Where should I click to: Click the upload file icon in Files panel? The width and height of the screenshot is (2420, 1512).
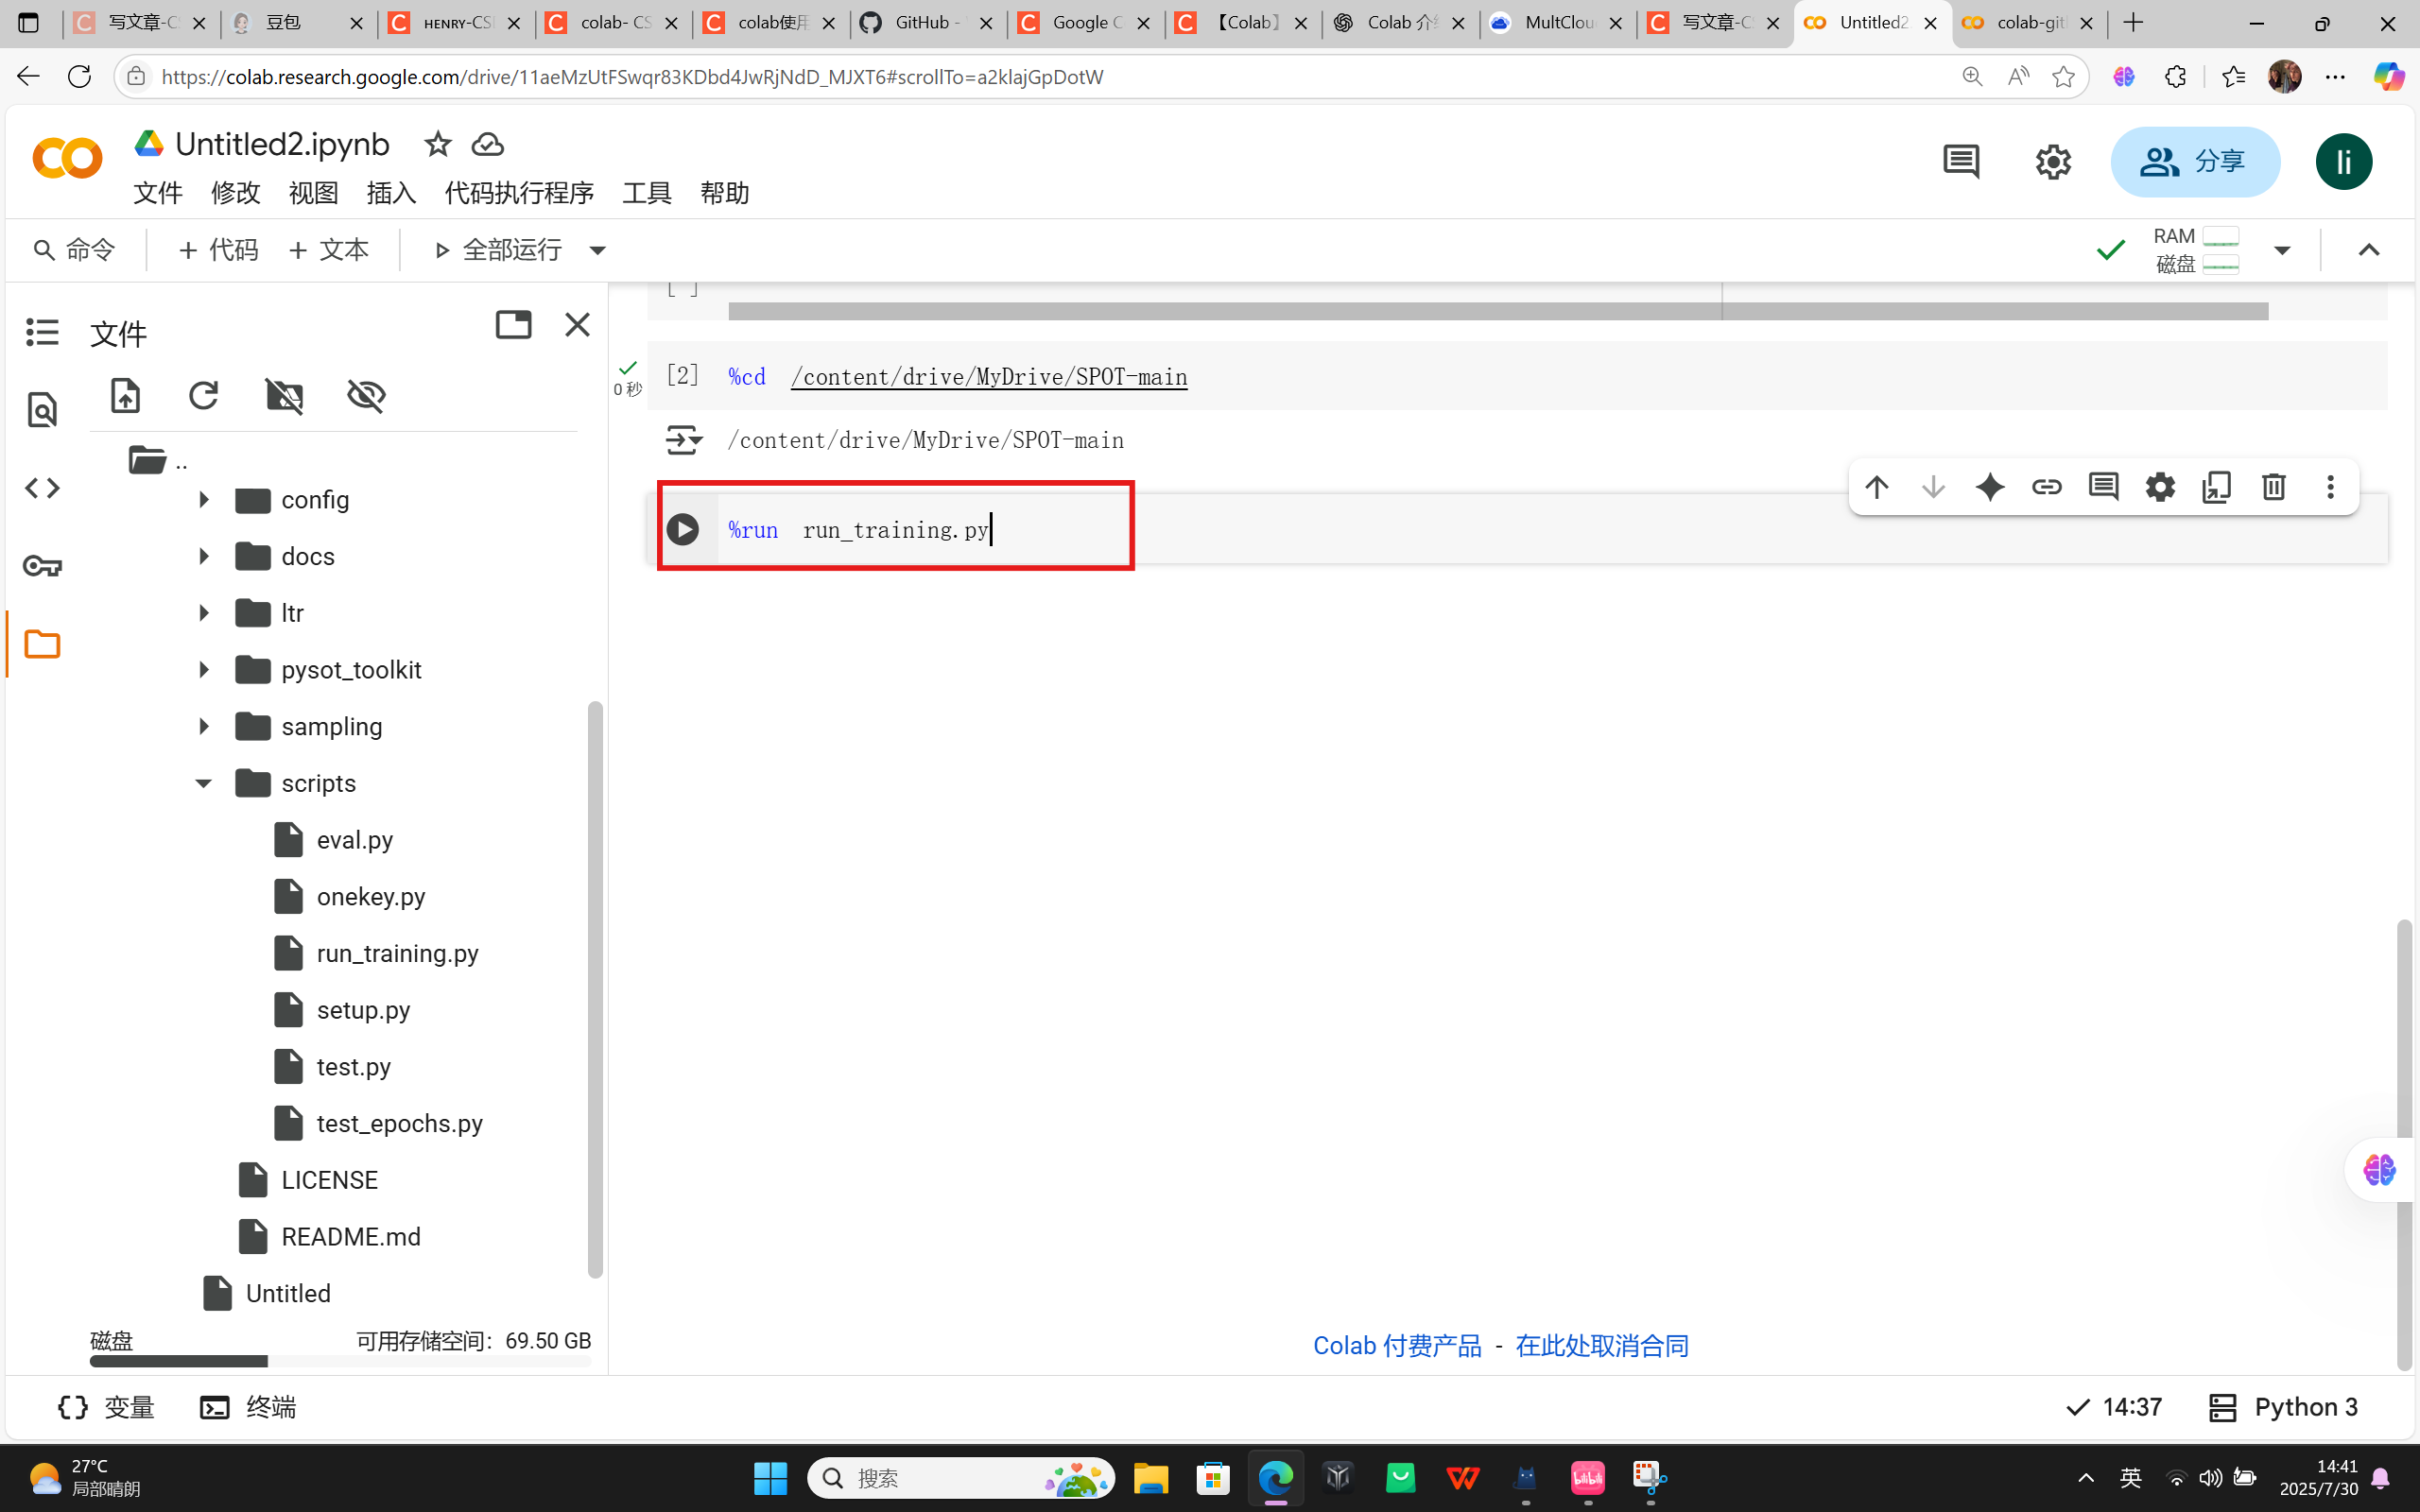click(x=125, y=395)
